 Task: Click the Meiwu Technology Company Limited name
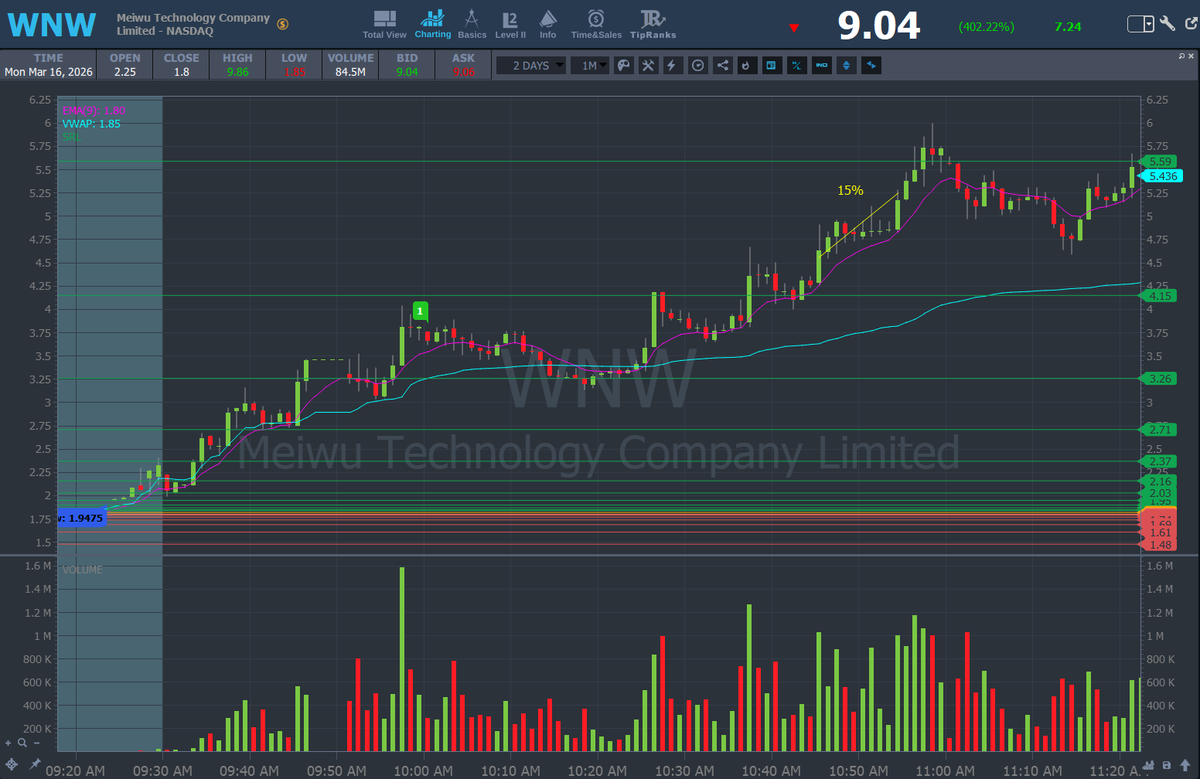coord(193,24)
